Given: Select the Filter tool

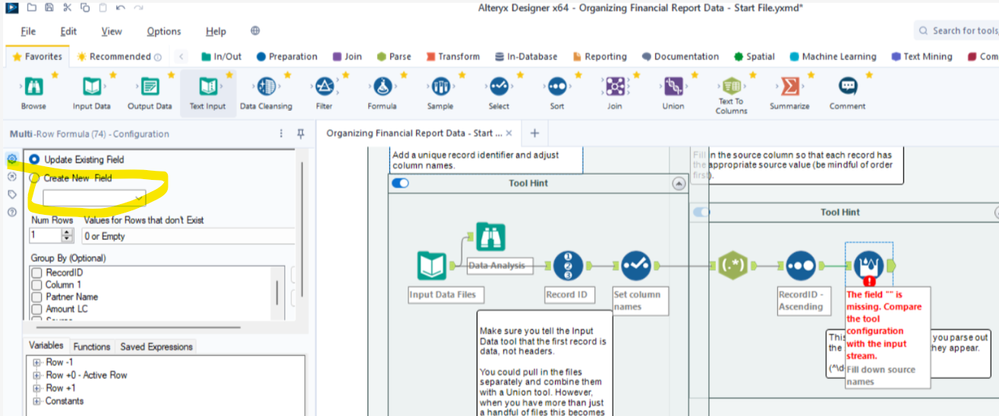Looking at the screenshot, I should point(324,92).
